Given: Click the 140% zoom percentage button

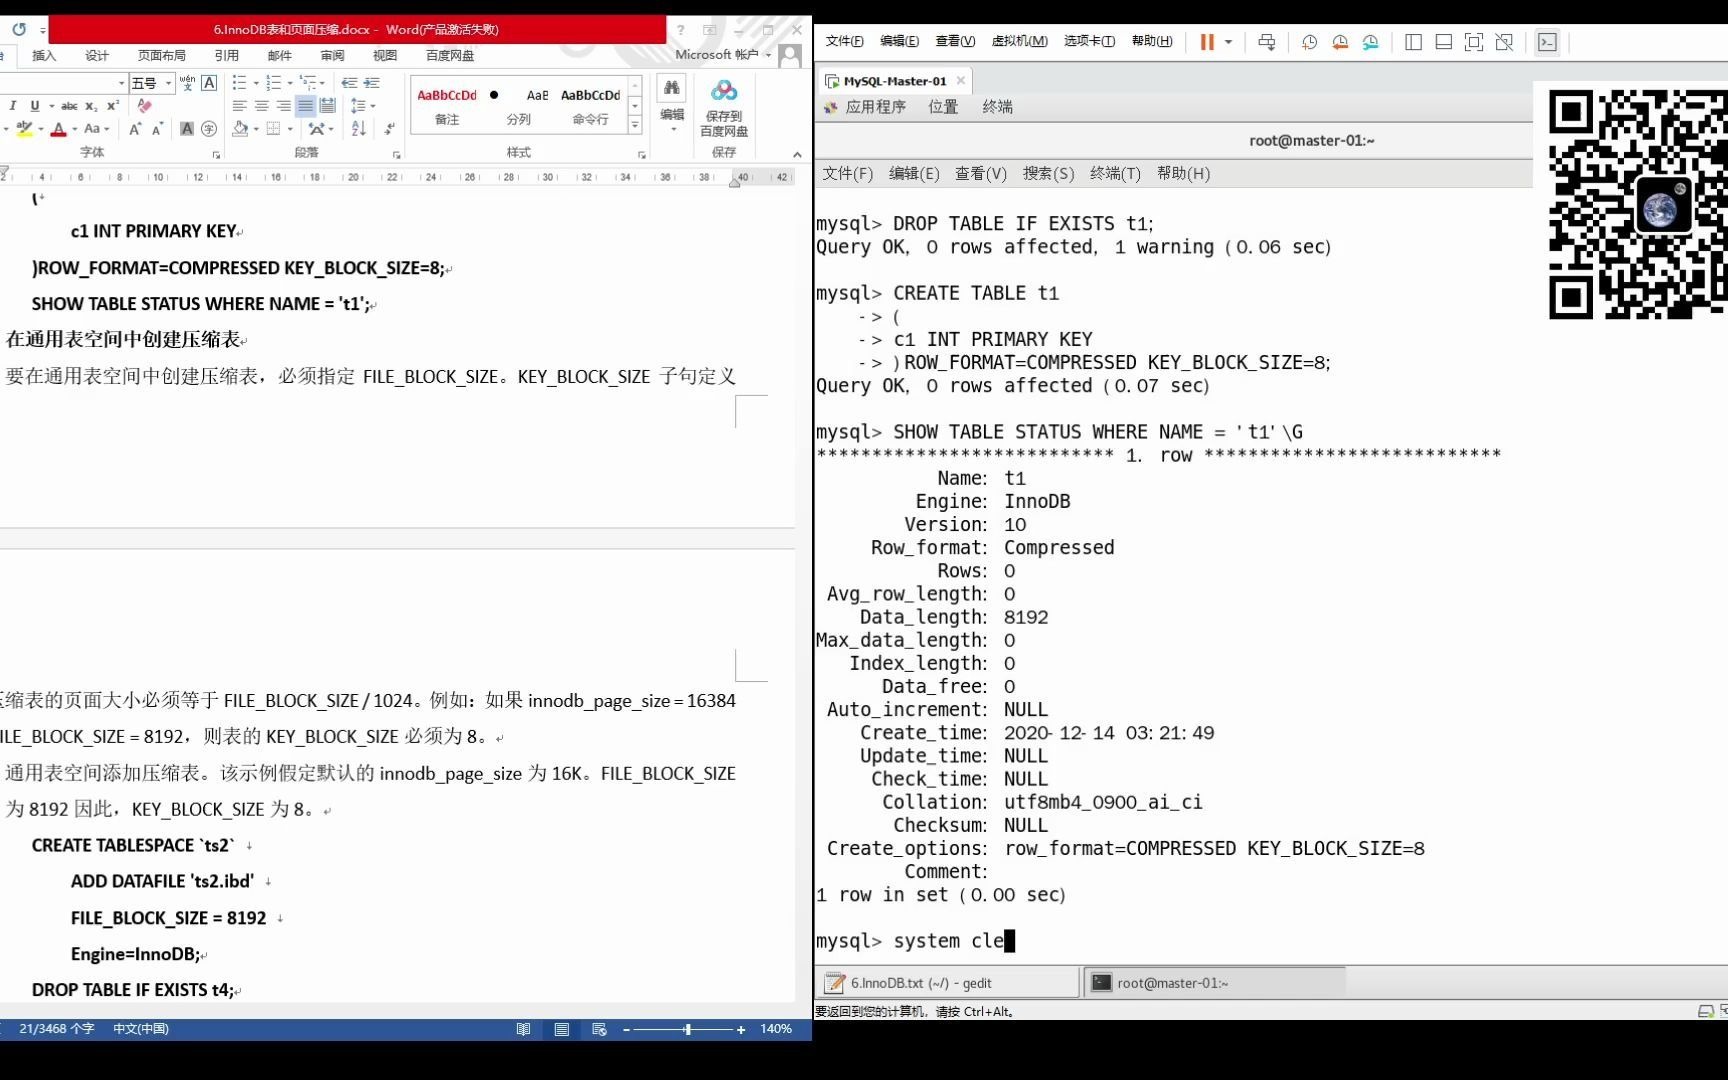Looking at the screenshot, I should tap(776, 1028).
